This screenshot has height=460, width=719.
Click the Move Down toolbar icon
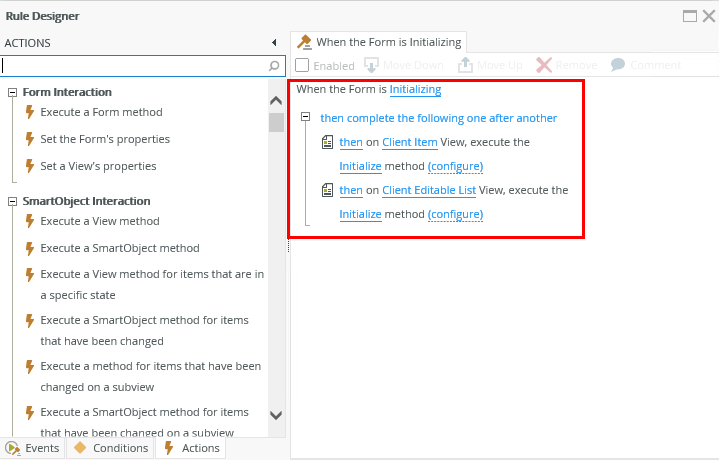372,65
